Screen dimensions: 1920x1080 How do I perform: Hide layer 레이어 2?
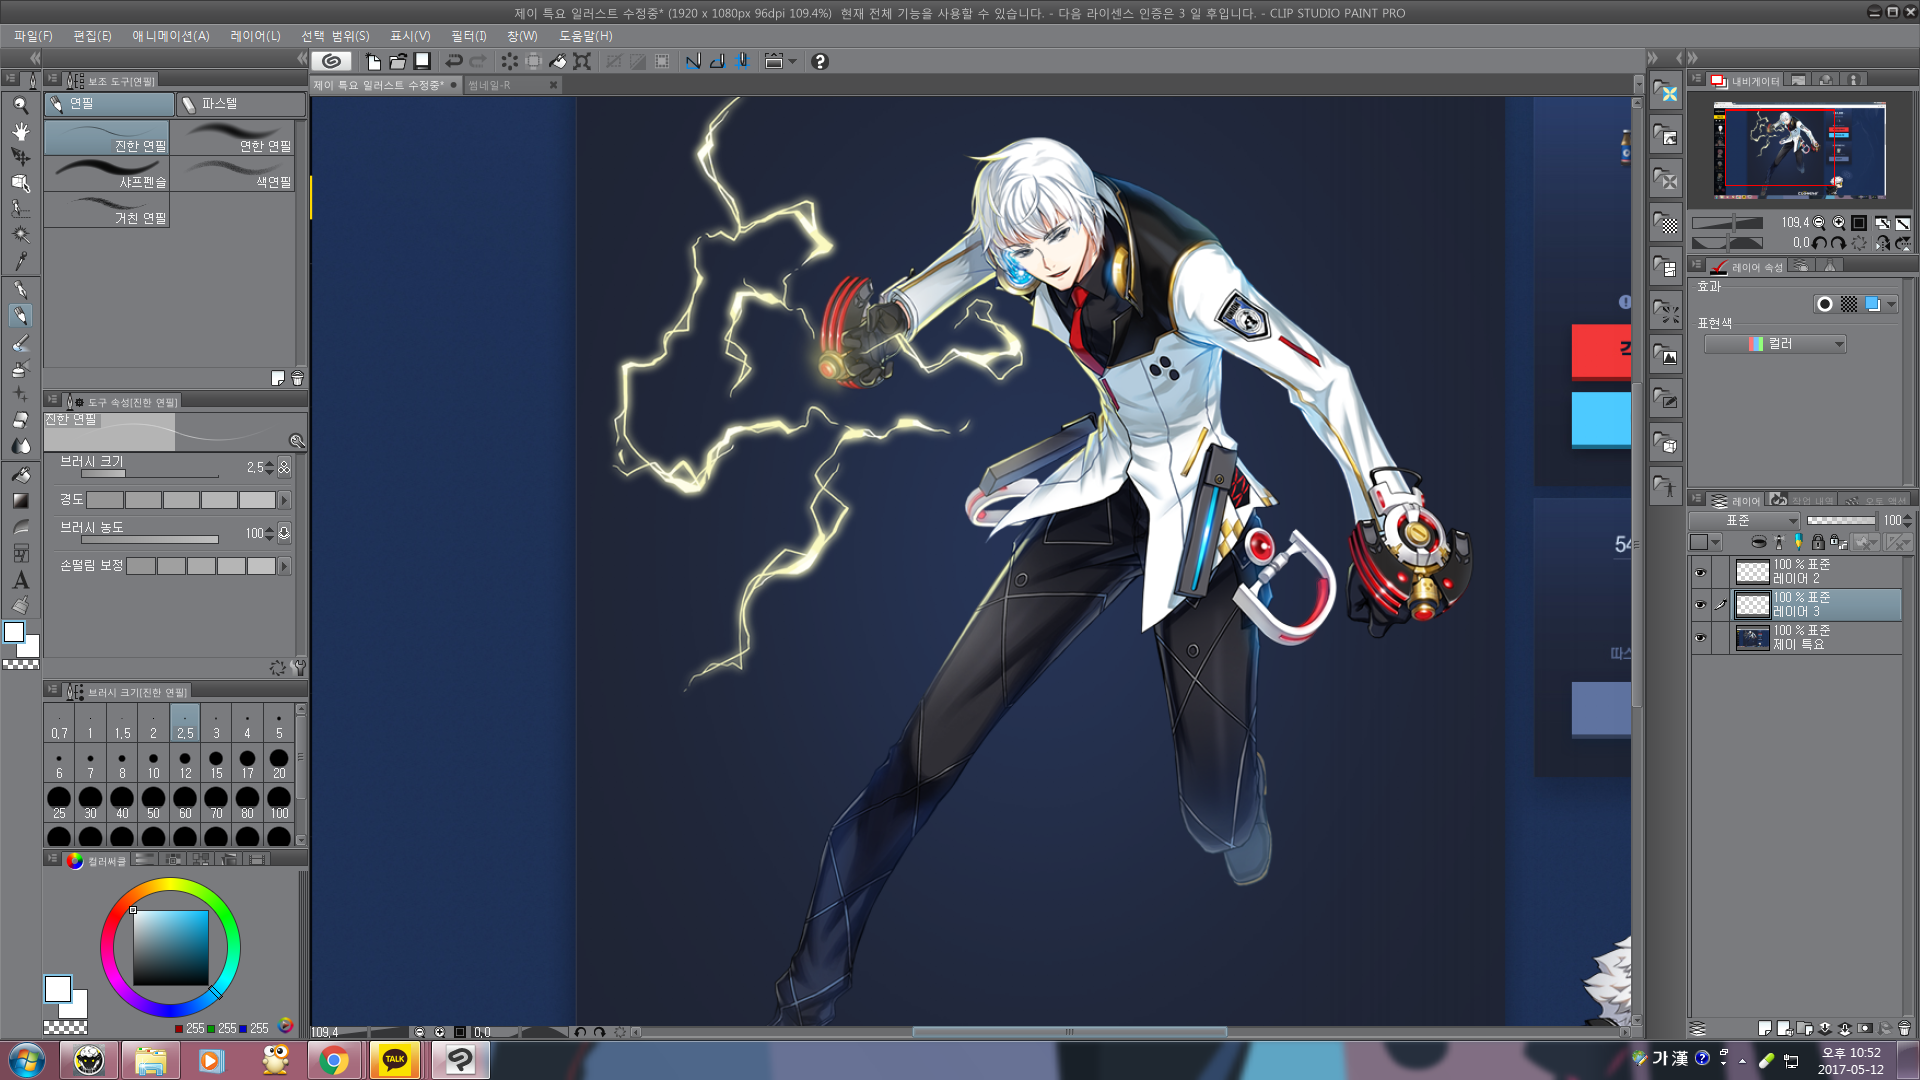(x=1700, y=573)
